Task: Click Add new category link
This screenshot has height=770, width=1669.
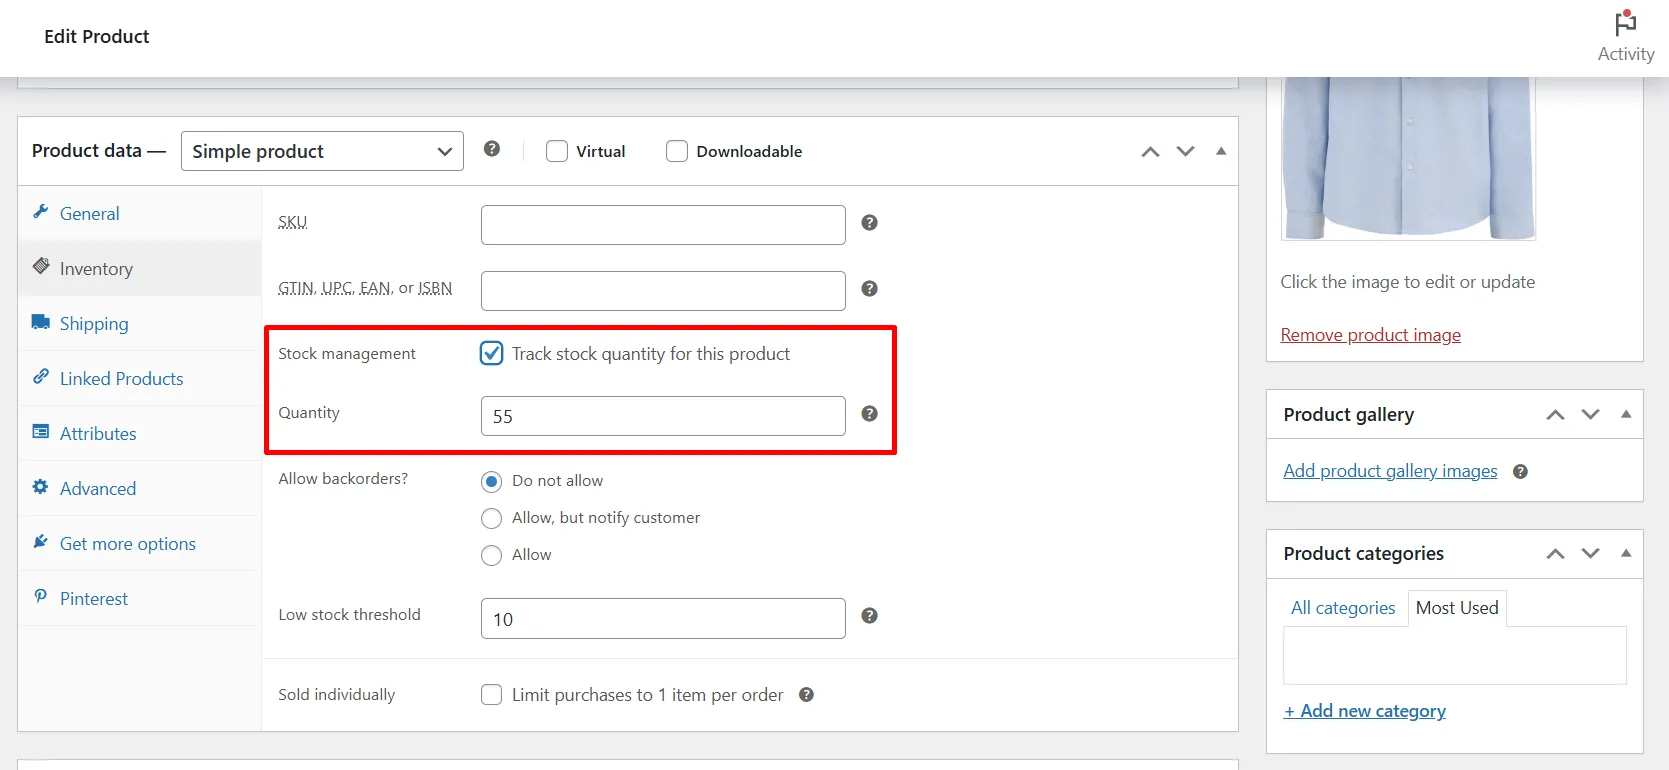Action: 1365,711
